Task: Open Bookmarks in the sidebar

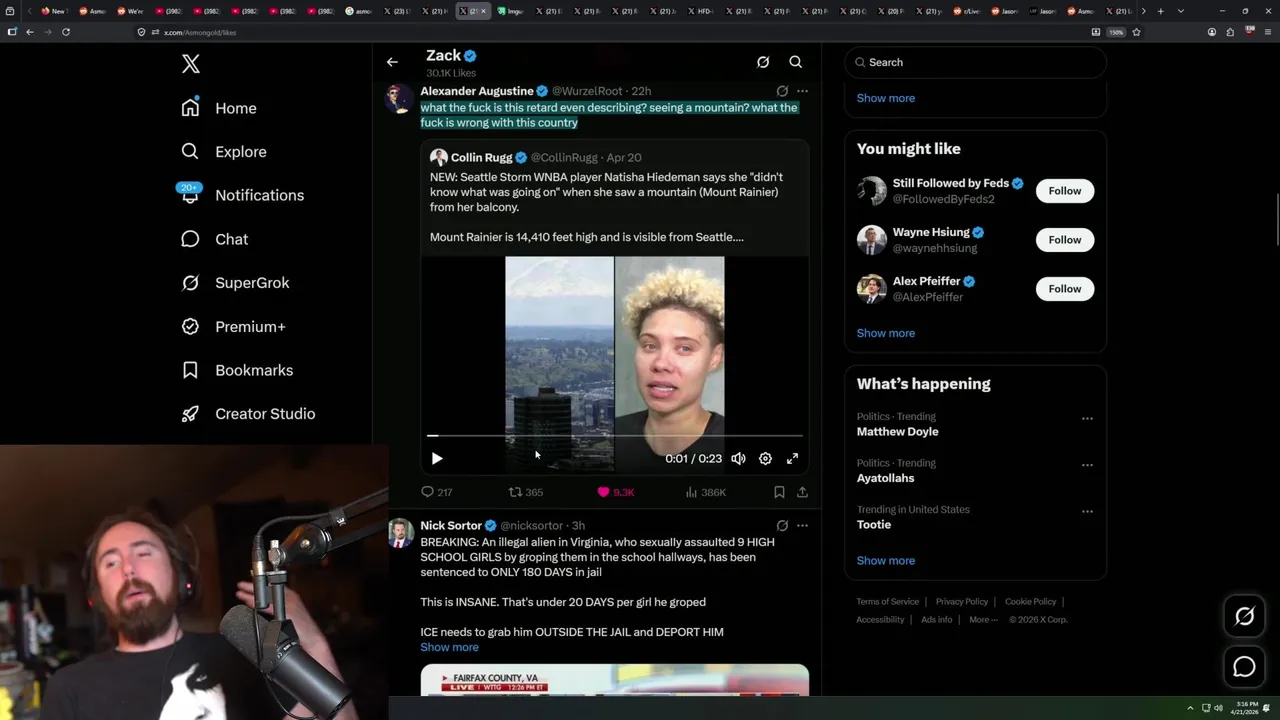Action: (237, 370)
